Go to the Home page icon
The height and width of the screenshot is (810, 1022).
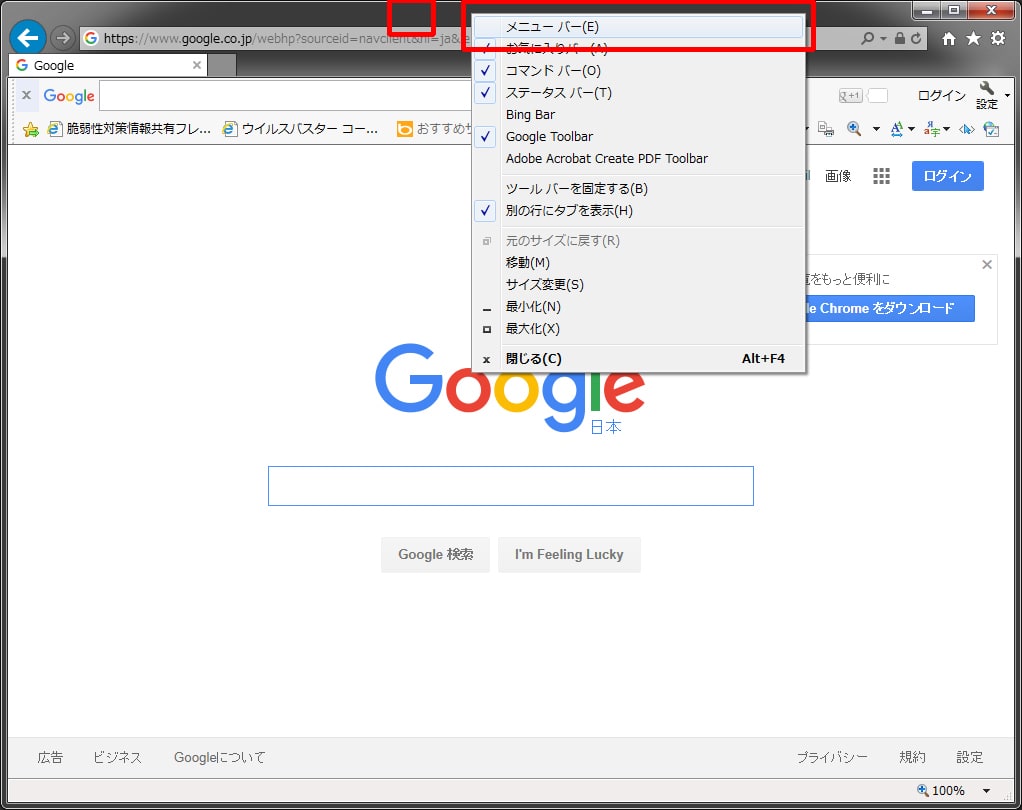coord(949,39)
